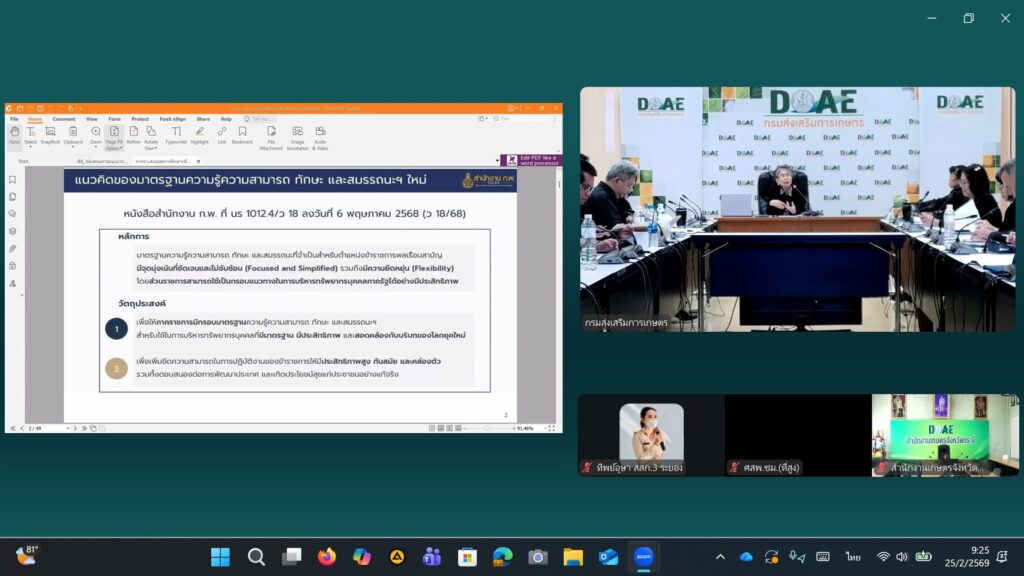Viewport: 1024px width, 576px height.
Task: Show hidden system tray icons chevron
Action: click(720, 557)
